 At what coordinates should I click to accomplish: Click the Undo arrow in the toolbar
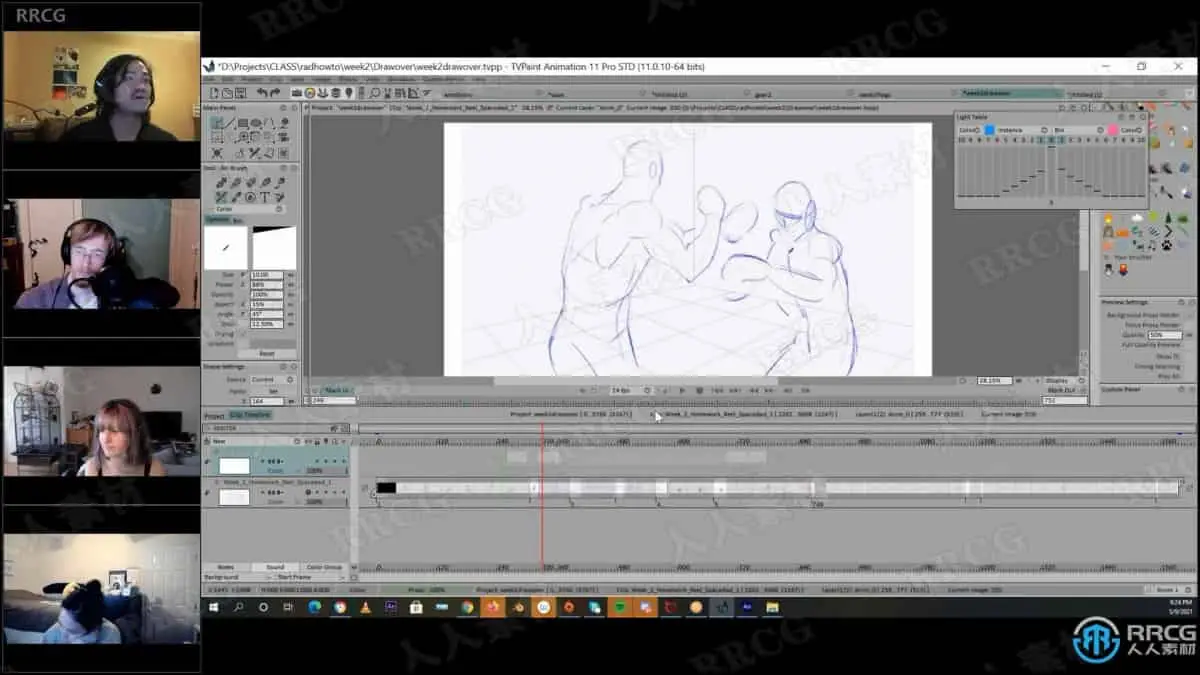[262, 93]
